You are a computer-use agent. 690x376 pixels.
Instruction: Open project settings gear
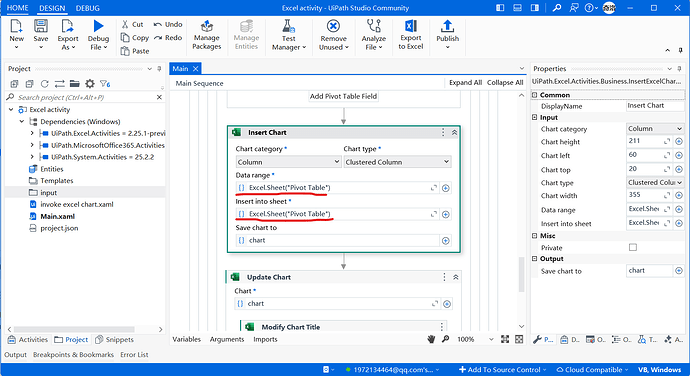click(90, 84)
